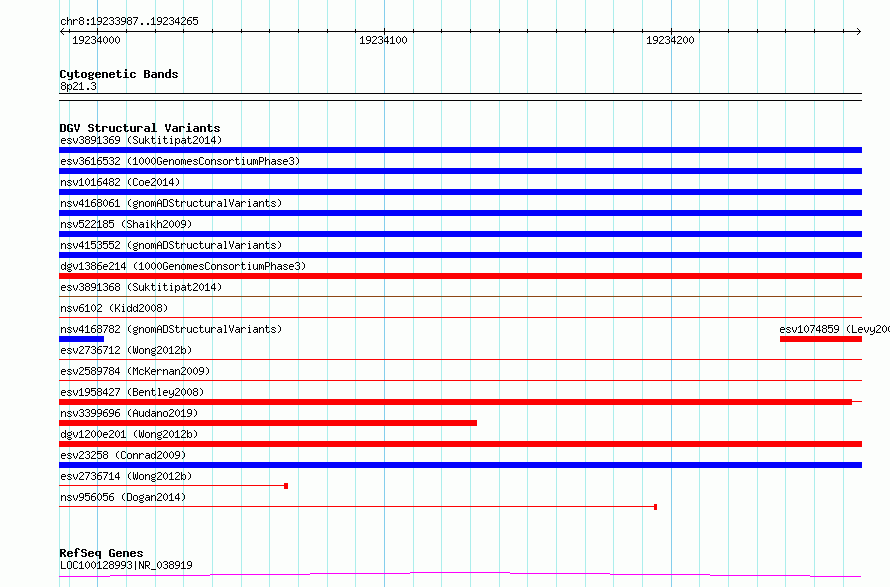The height and width of the screenshot is (587, 890).
Task: Select nsv3399696 (Audano2019) label
Action: 129,413
